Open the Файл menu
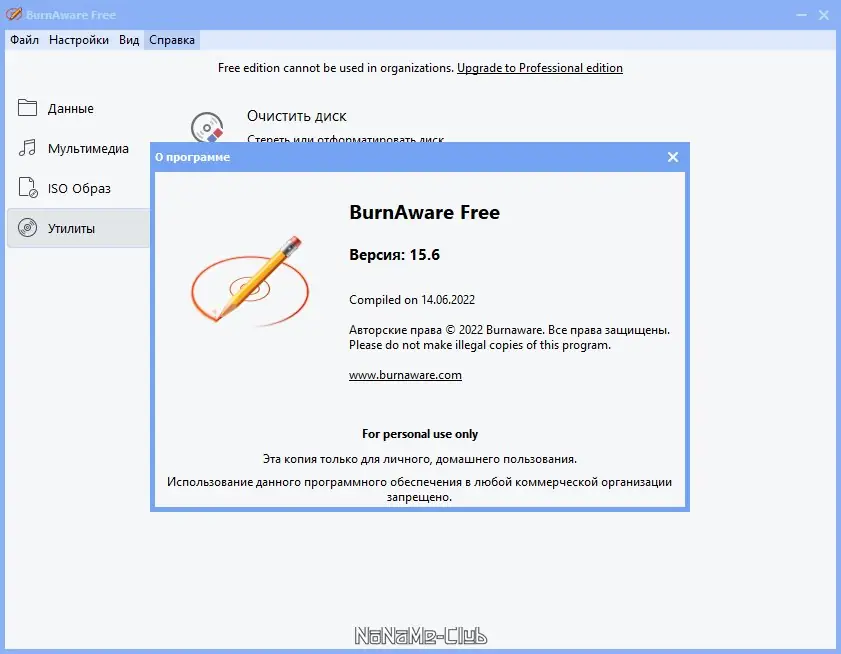The image size is (841, 654). pos(24,40)
